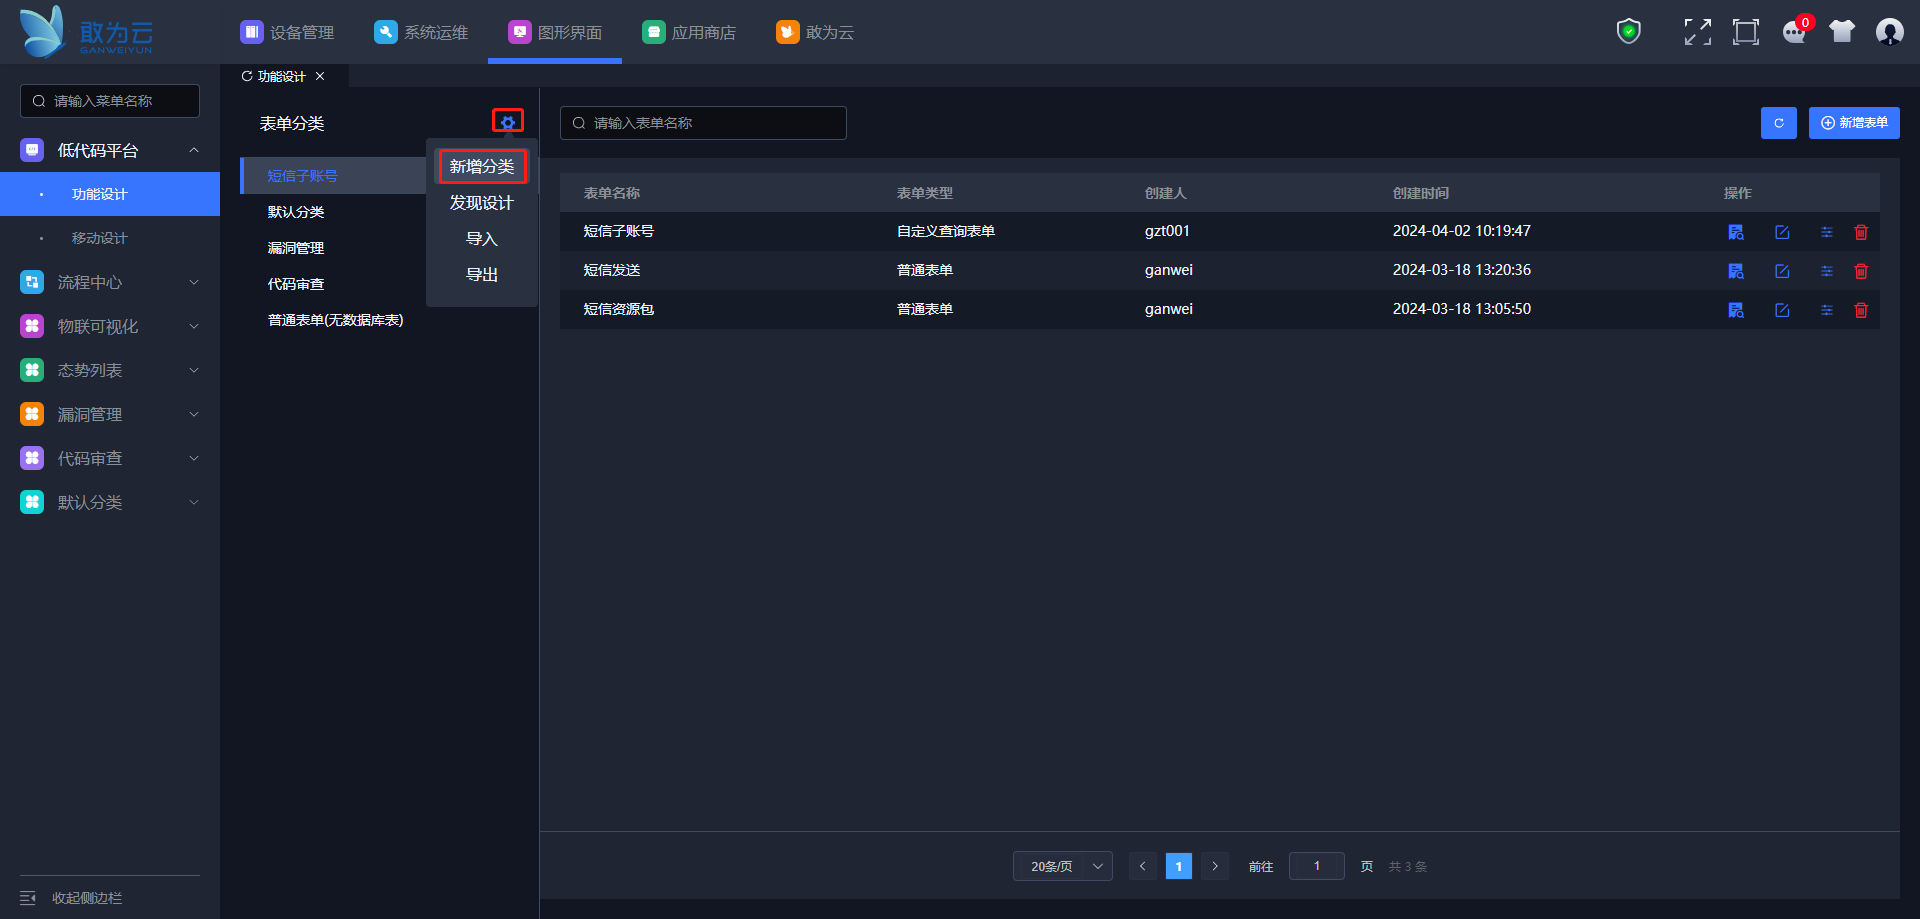Click the 自定义查询表单 type cell
This screenshot has width=1920, height=919.
tap(946, 231)
